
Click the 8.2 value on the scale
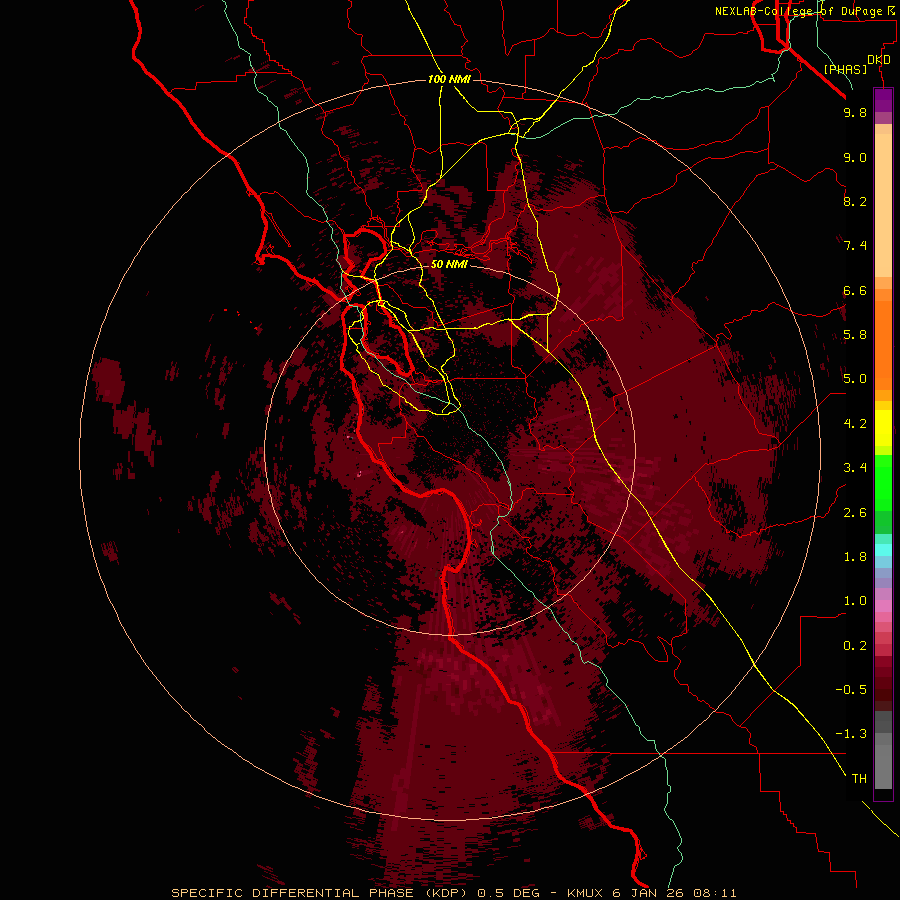(x=855, y=201)
